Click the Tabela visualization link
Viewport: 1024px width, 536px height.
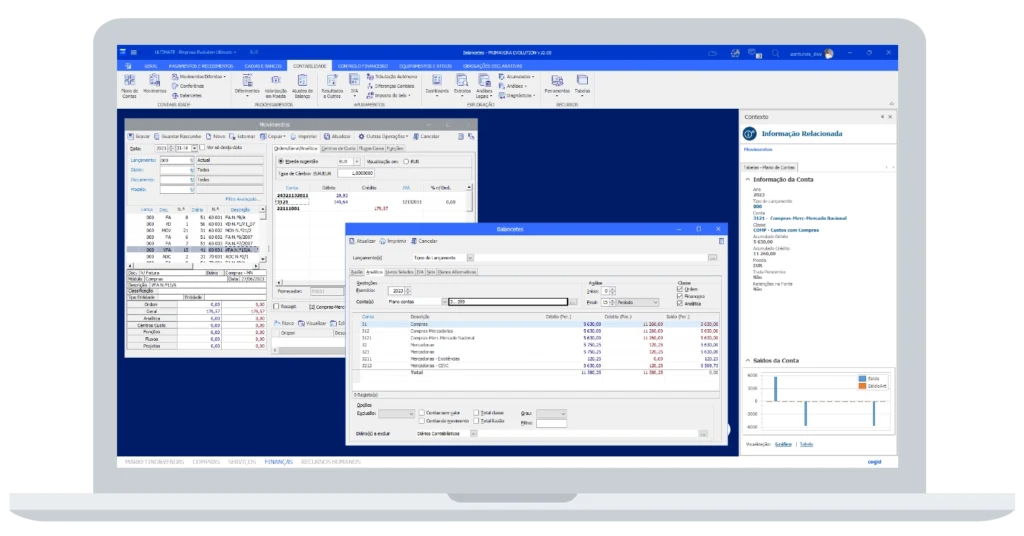tap(806, 443)
